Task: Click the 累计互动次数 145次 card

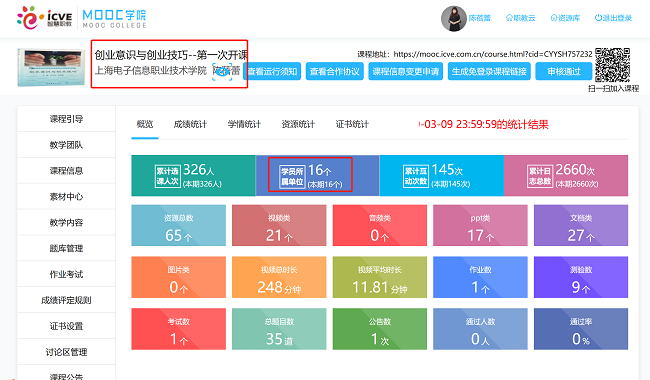Action: pyautogui.click(x=441, y=176)
